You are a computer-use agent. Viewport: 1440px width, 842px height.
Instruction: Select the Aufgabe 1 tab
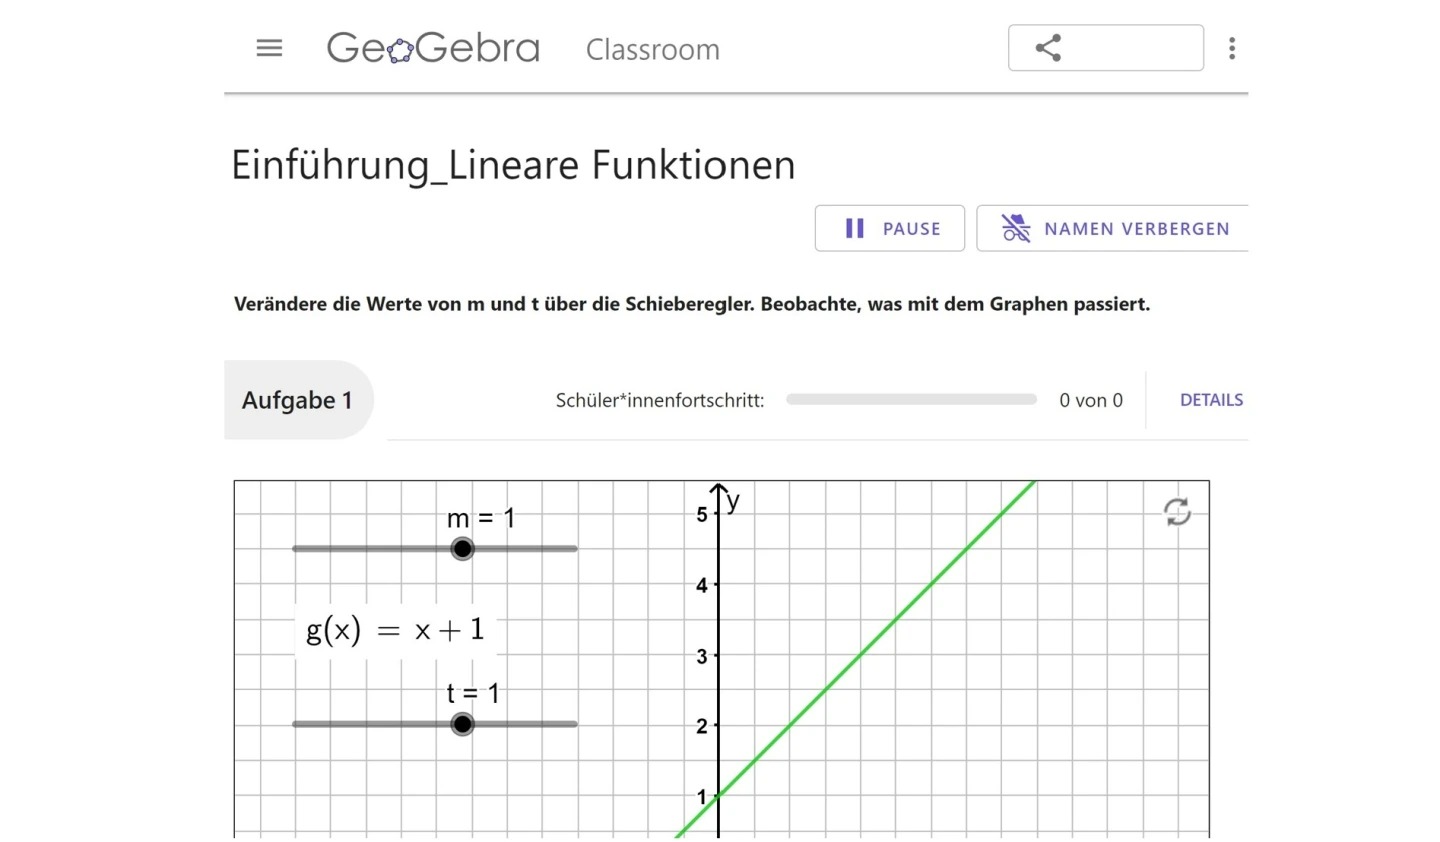[297, 400]
